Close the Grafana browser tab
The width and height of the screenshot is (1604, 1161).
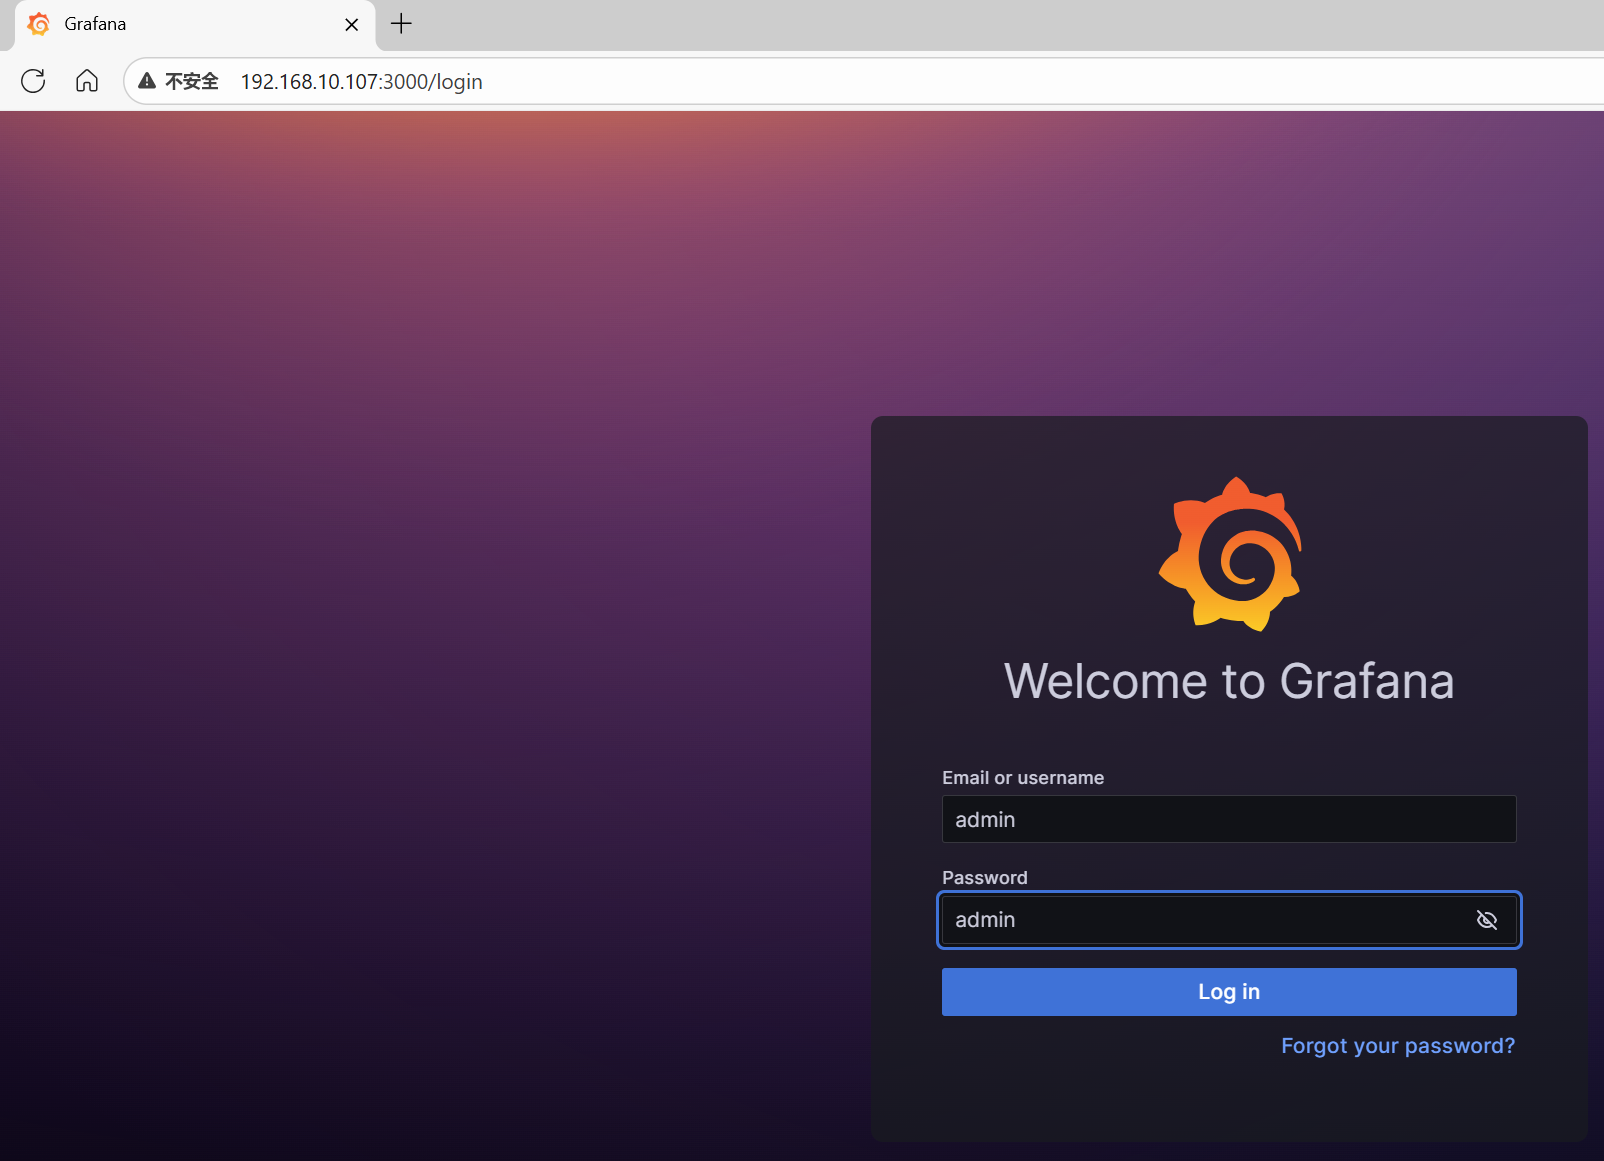[x=352, y=24]
